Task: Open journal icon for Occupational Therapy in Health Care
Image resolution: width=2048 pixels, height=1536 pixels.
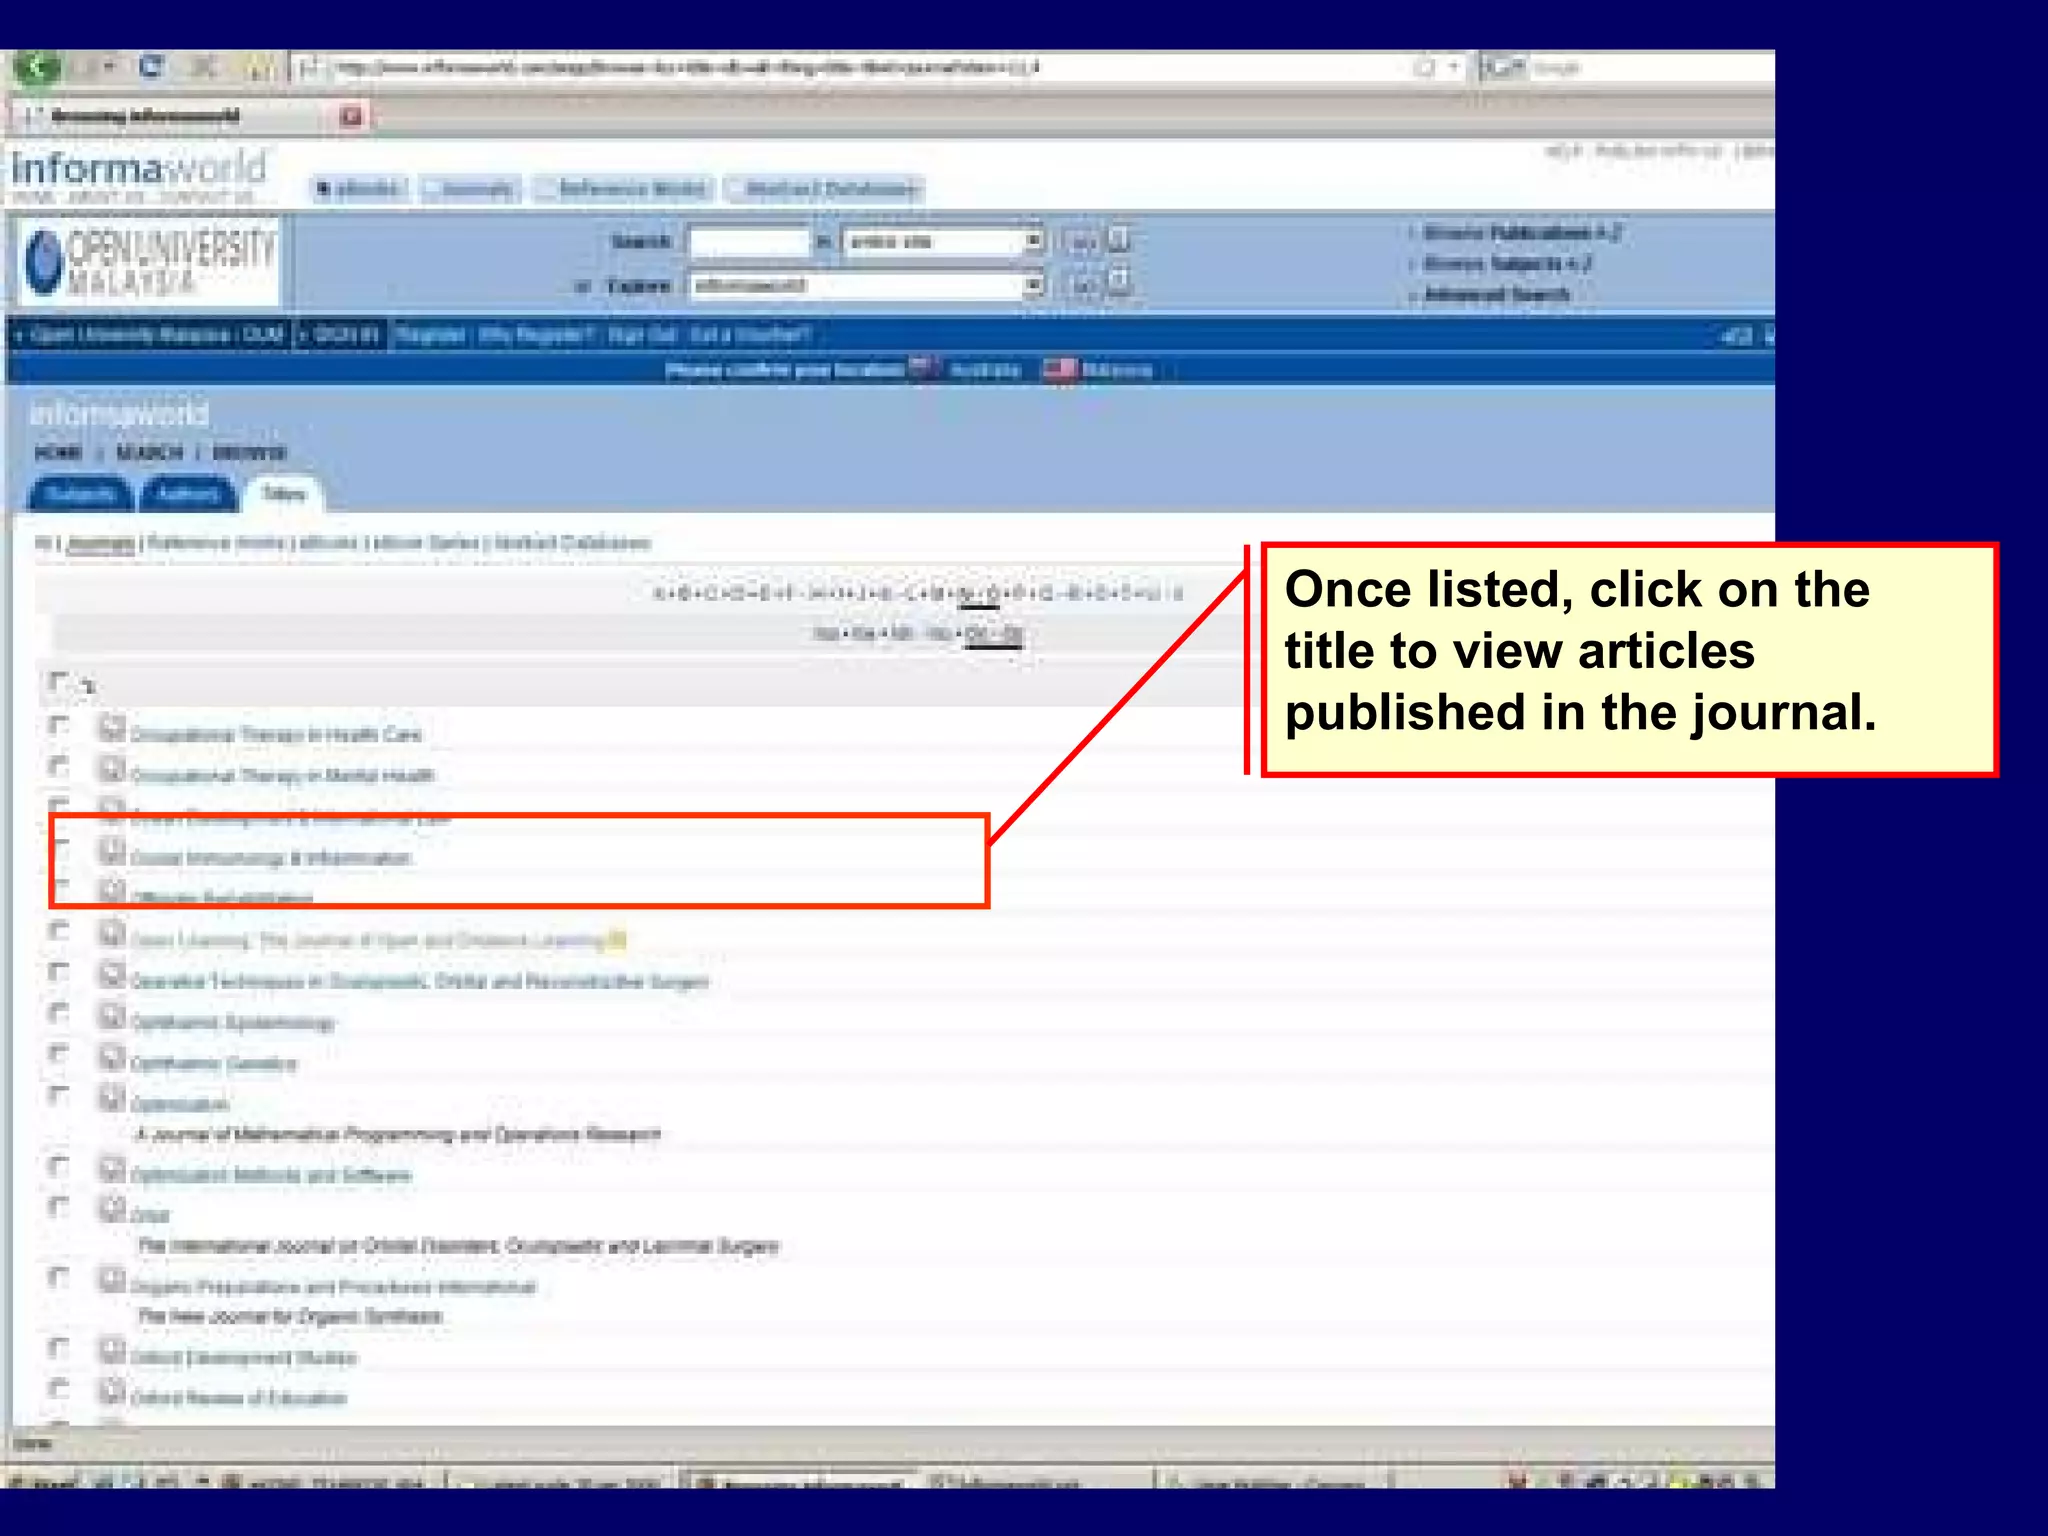Action: (112, 729)
